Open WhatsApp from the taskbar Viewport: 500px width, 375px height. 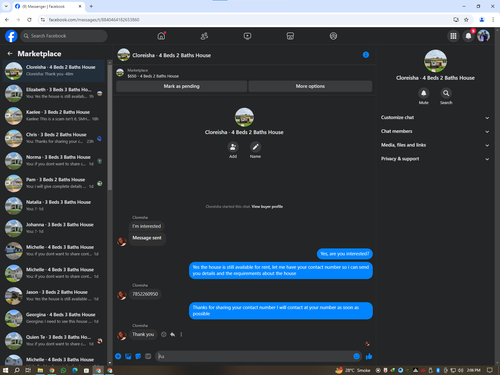coord(63,370)
